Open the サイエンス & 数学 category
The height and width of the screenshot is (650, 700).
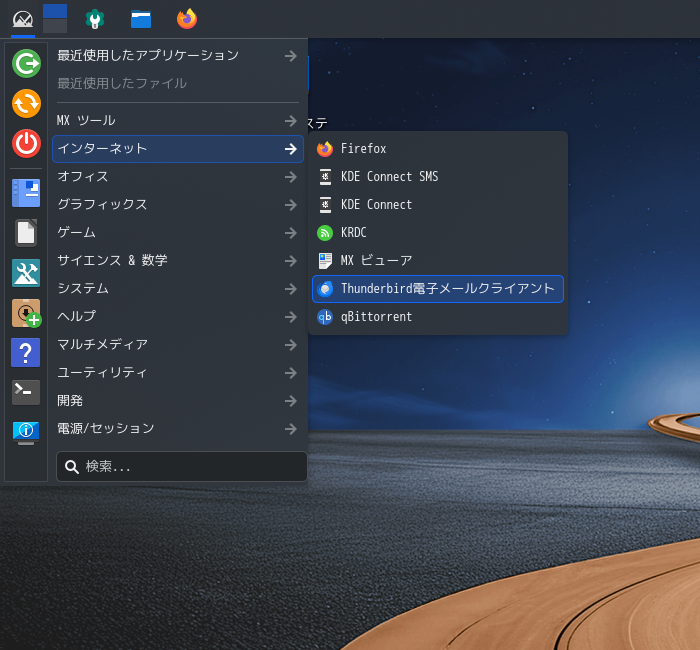pyautogui.click(x=178, y=261)
